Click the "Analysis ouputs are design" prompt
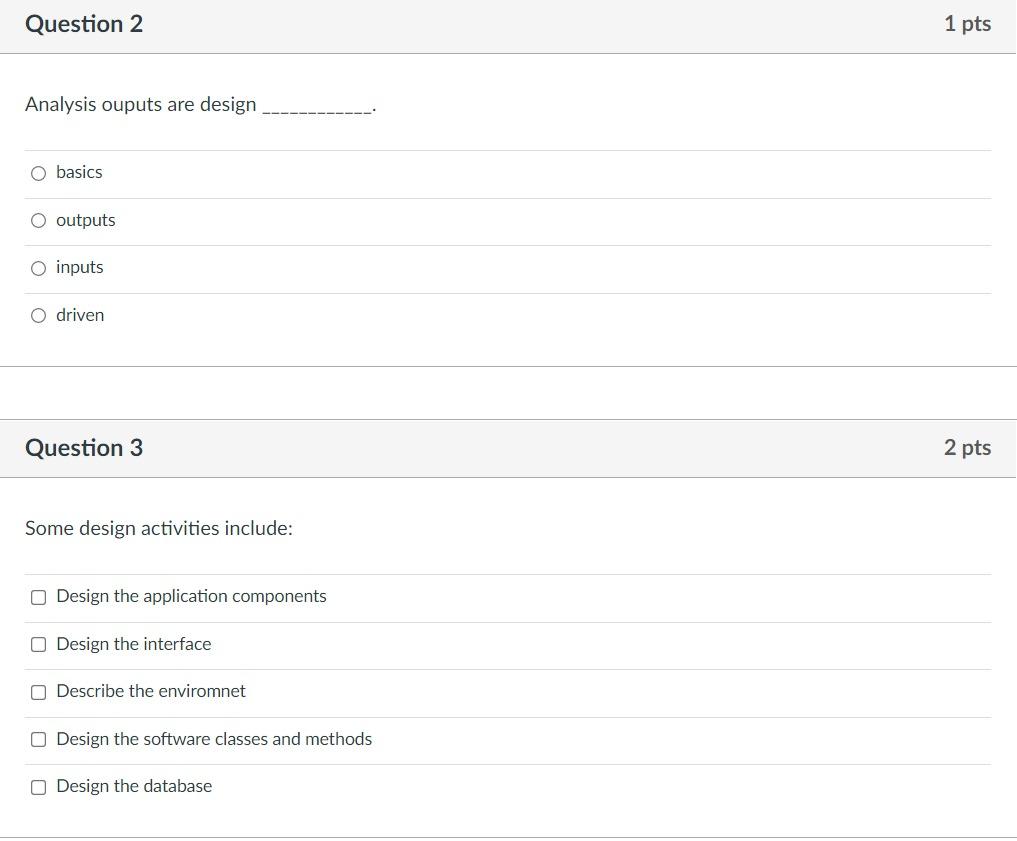 200,104
